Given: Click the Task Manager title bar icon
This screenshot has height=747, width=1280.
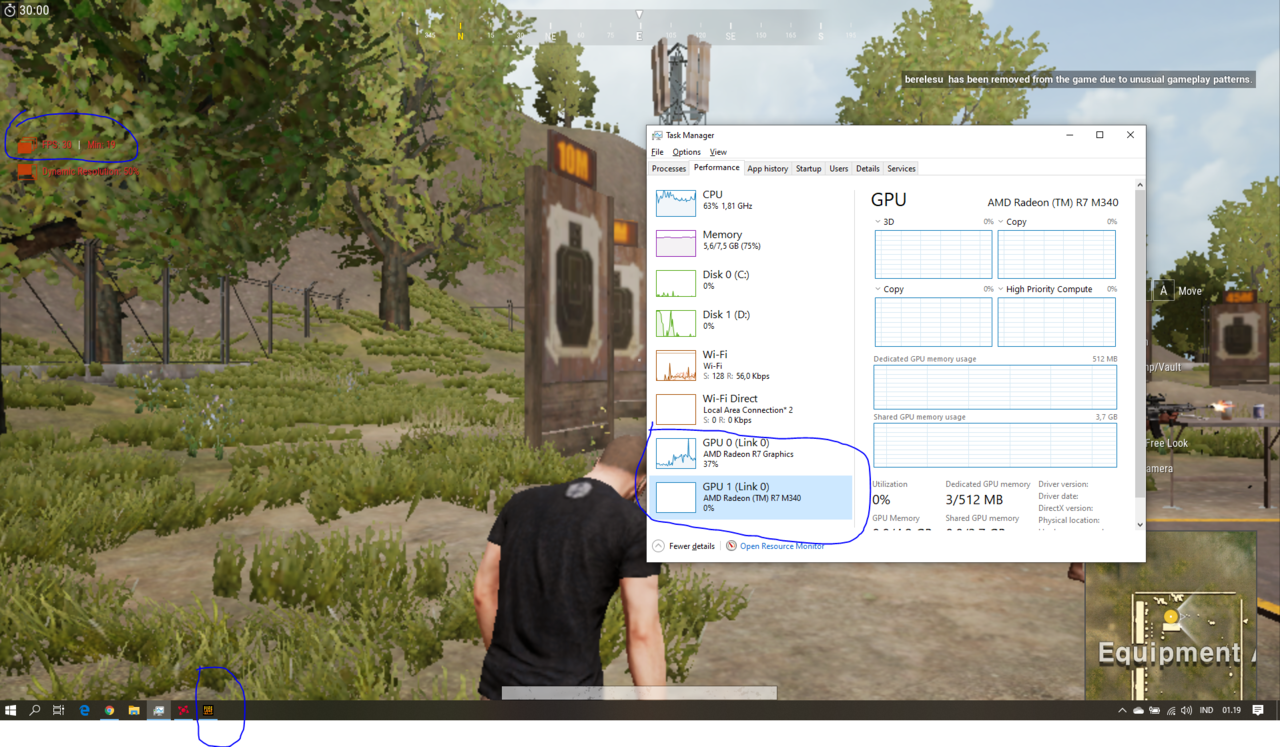Looking at the screenshot, I should [657, 135].
